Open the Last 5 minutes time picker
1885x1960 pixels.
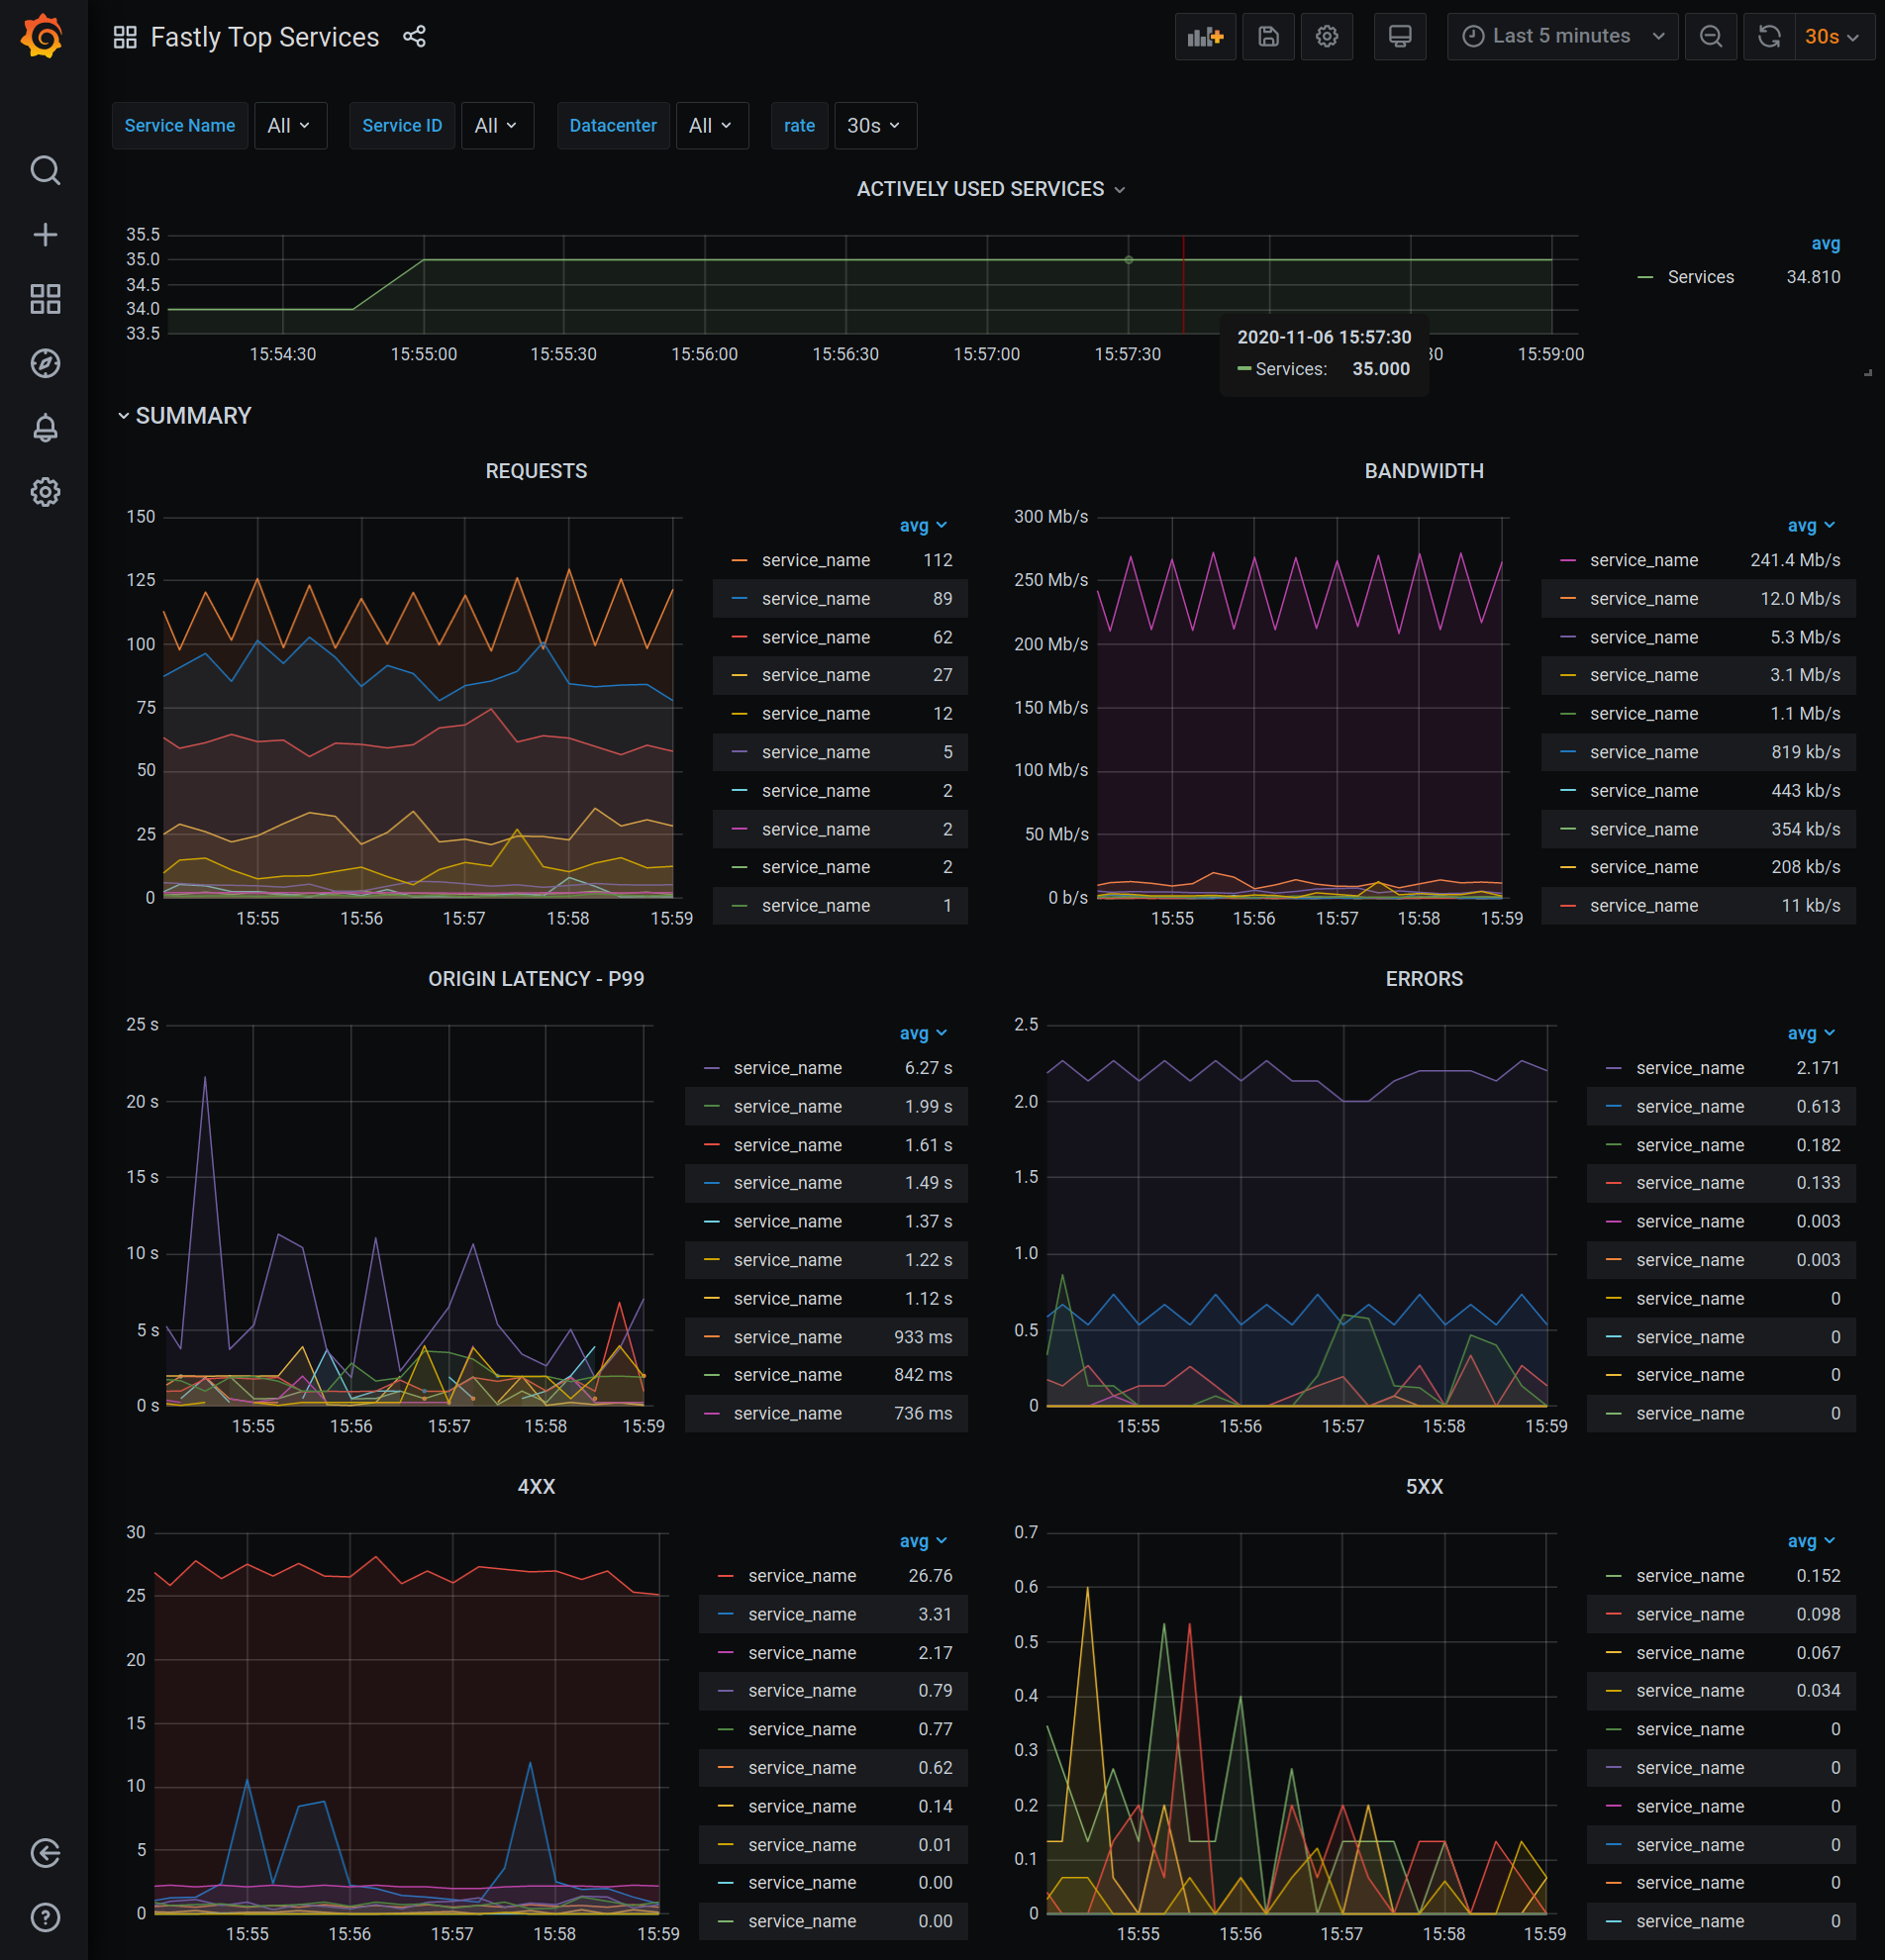coord(1562,37)
